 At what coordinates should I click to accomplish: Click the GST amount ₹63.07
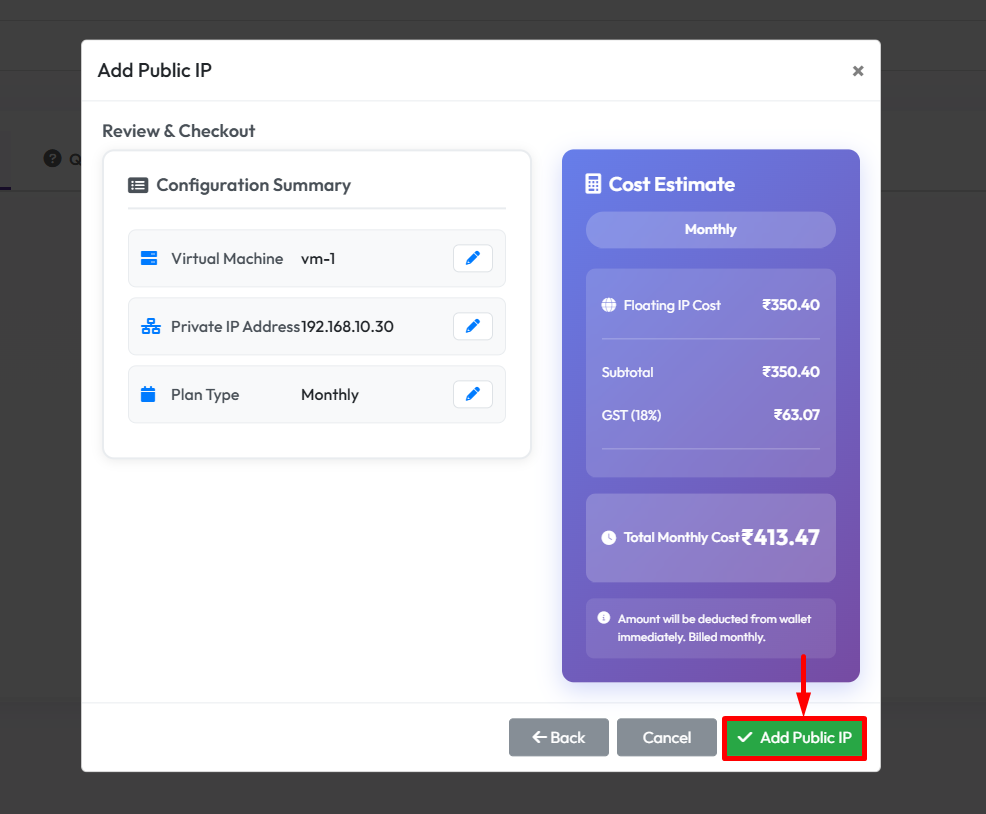click(x=796, y=415)
